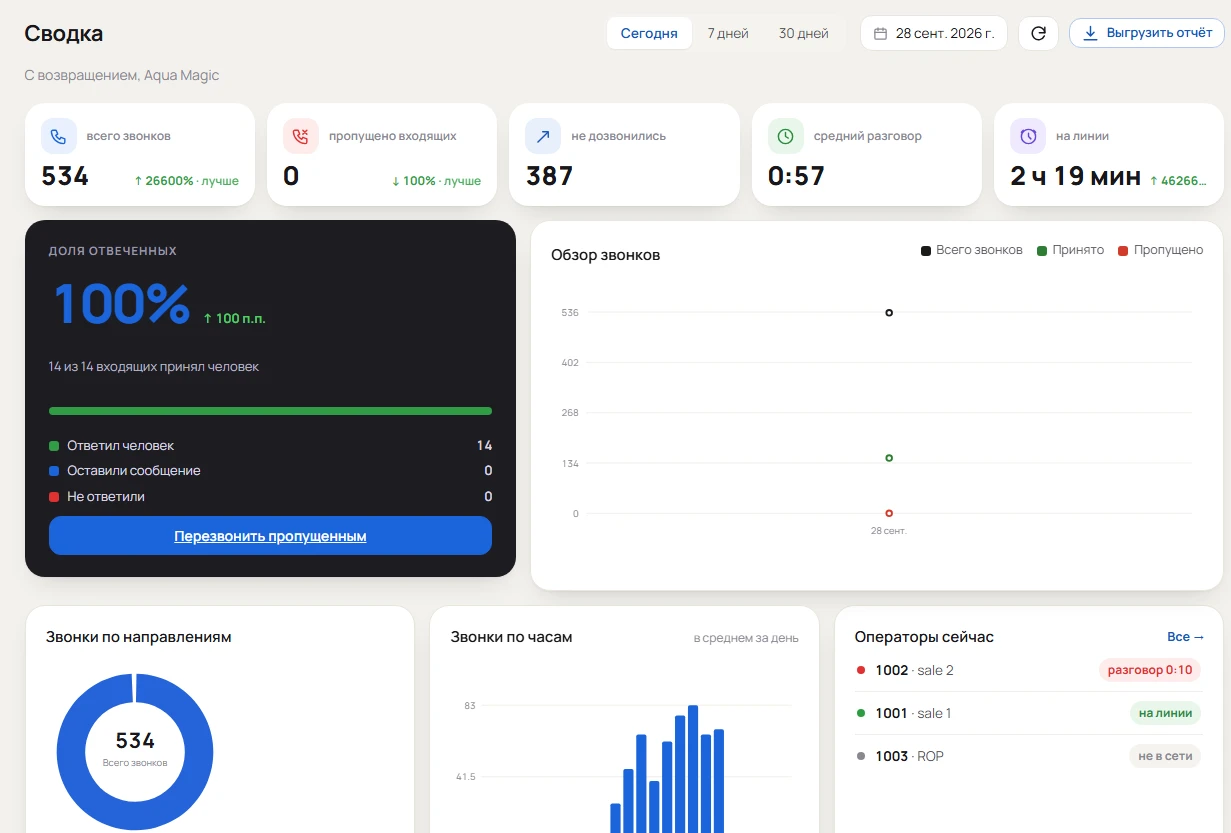Click the refresh icon button
The width and height of the screenshot is (1231, 833).
point(1038,33)
